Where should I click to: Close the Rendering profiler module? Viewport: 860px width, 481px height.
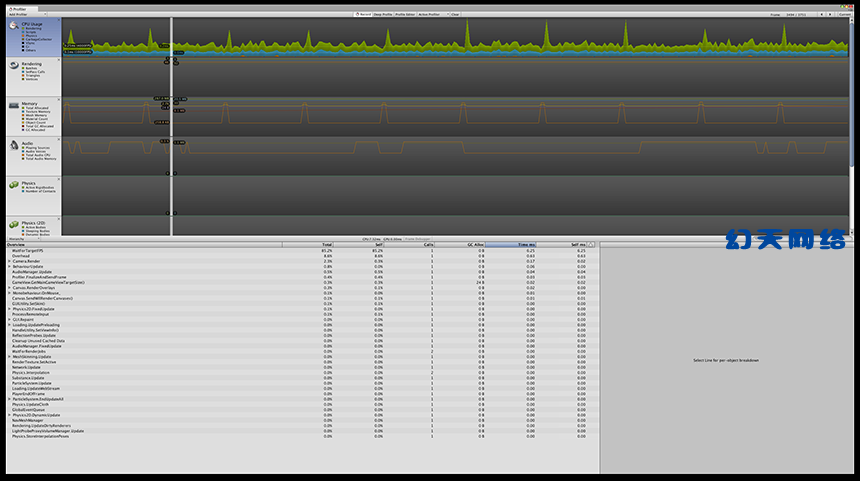[x=59, y=60]
